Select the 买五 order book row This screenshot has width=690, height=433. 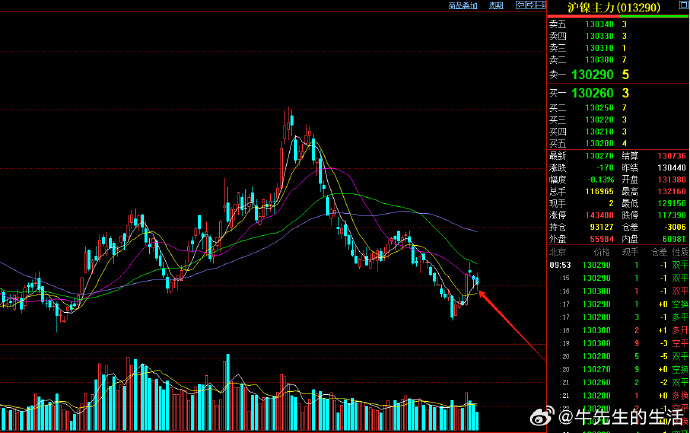[x=617, y=144]
